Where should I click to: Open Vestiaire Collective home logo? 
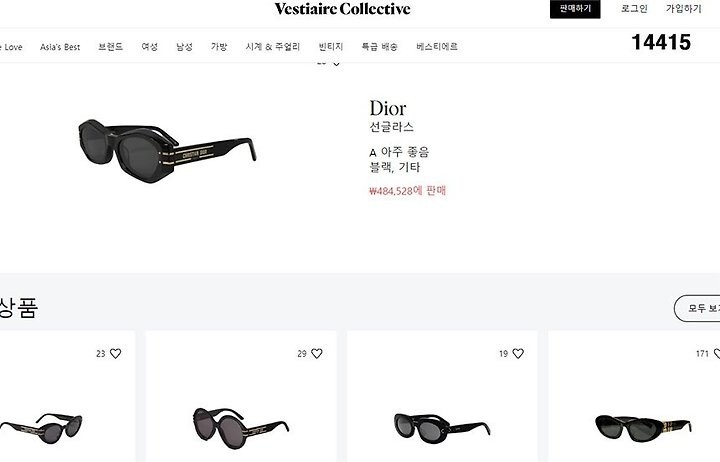point(343,9)
